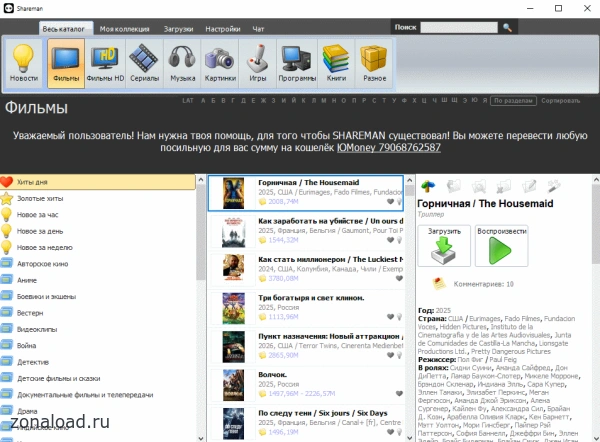Viewport: 600px width, 442px height.
Task: Filter films by LAT letters
Action: (x=188, y=101)
